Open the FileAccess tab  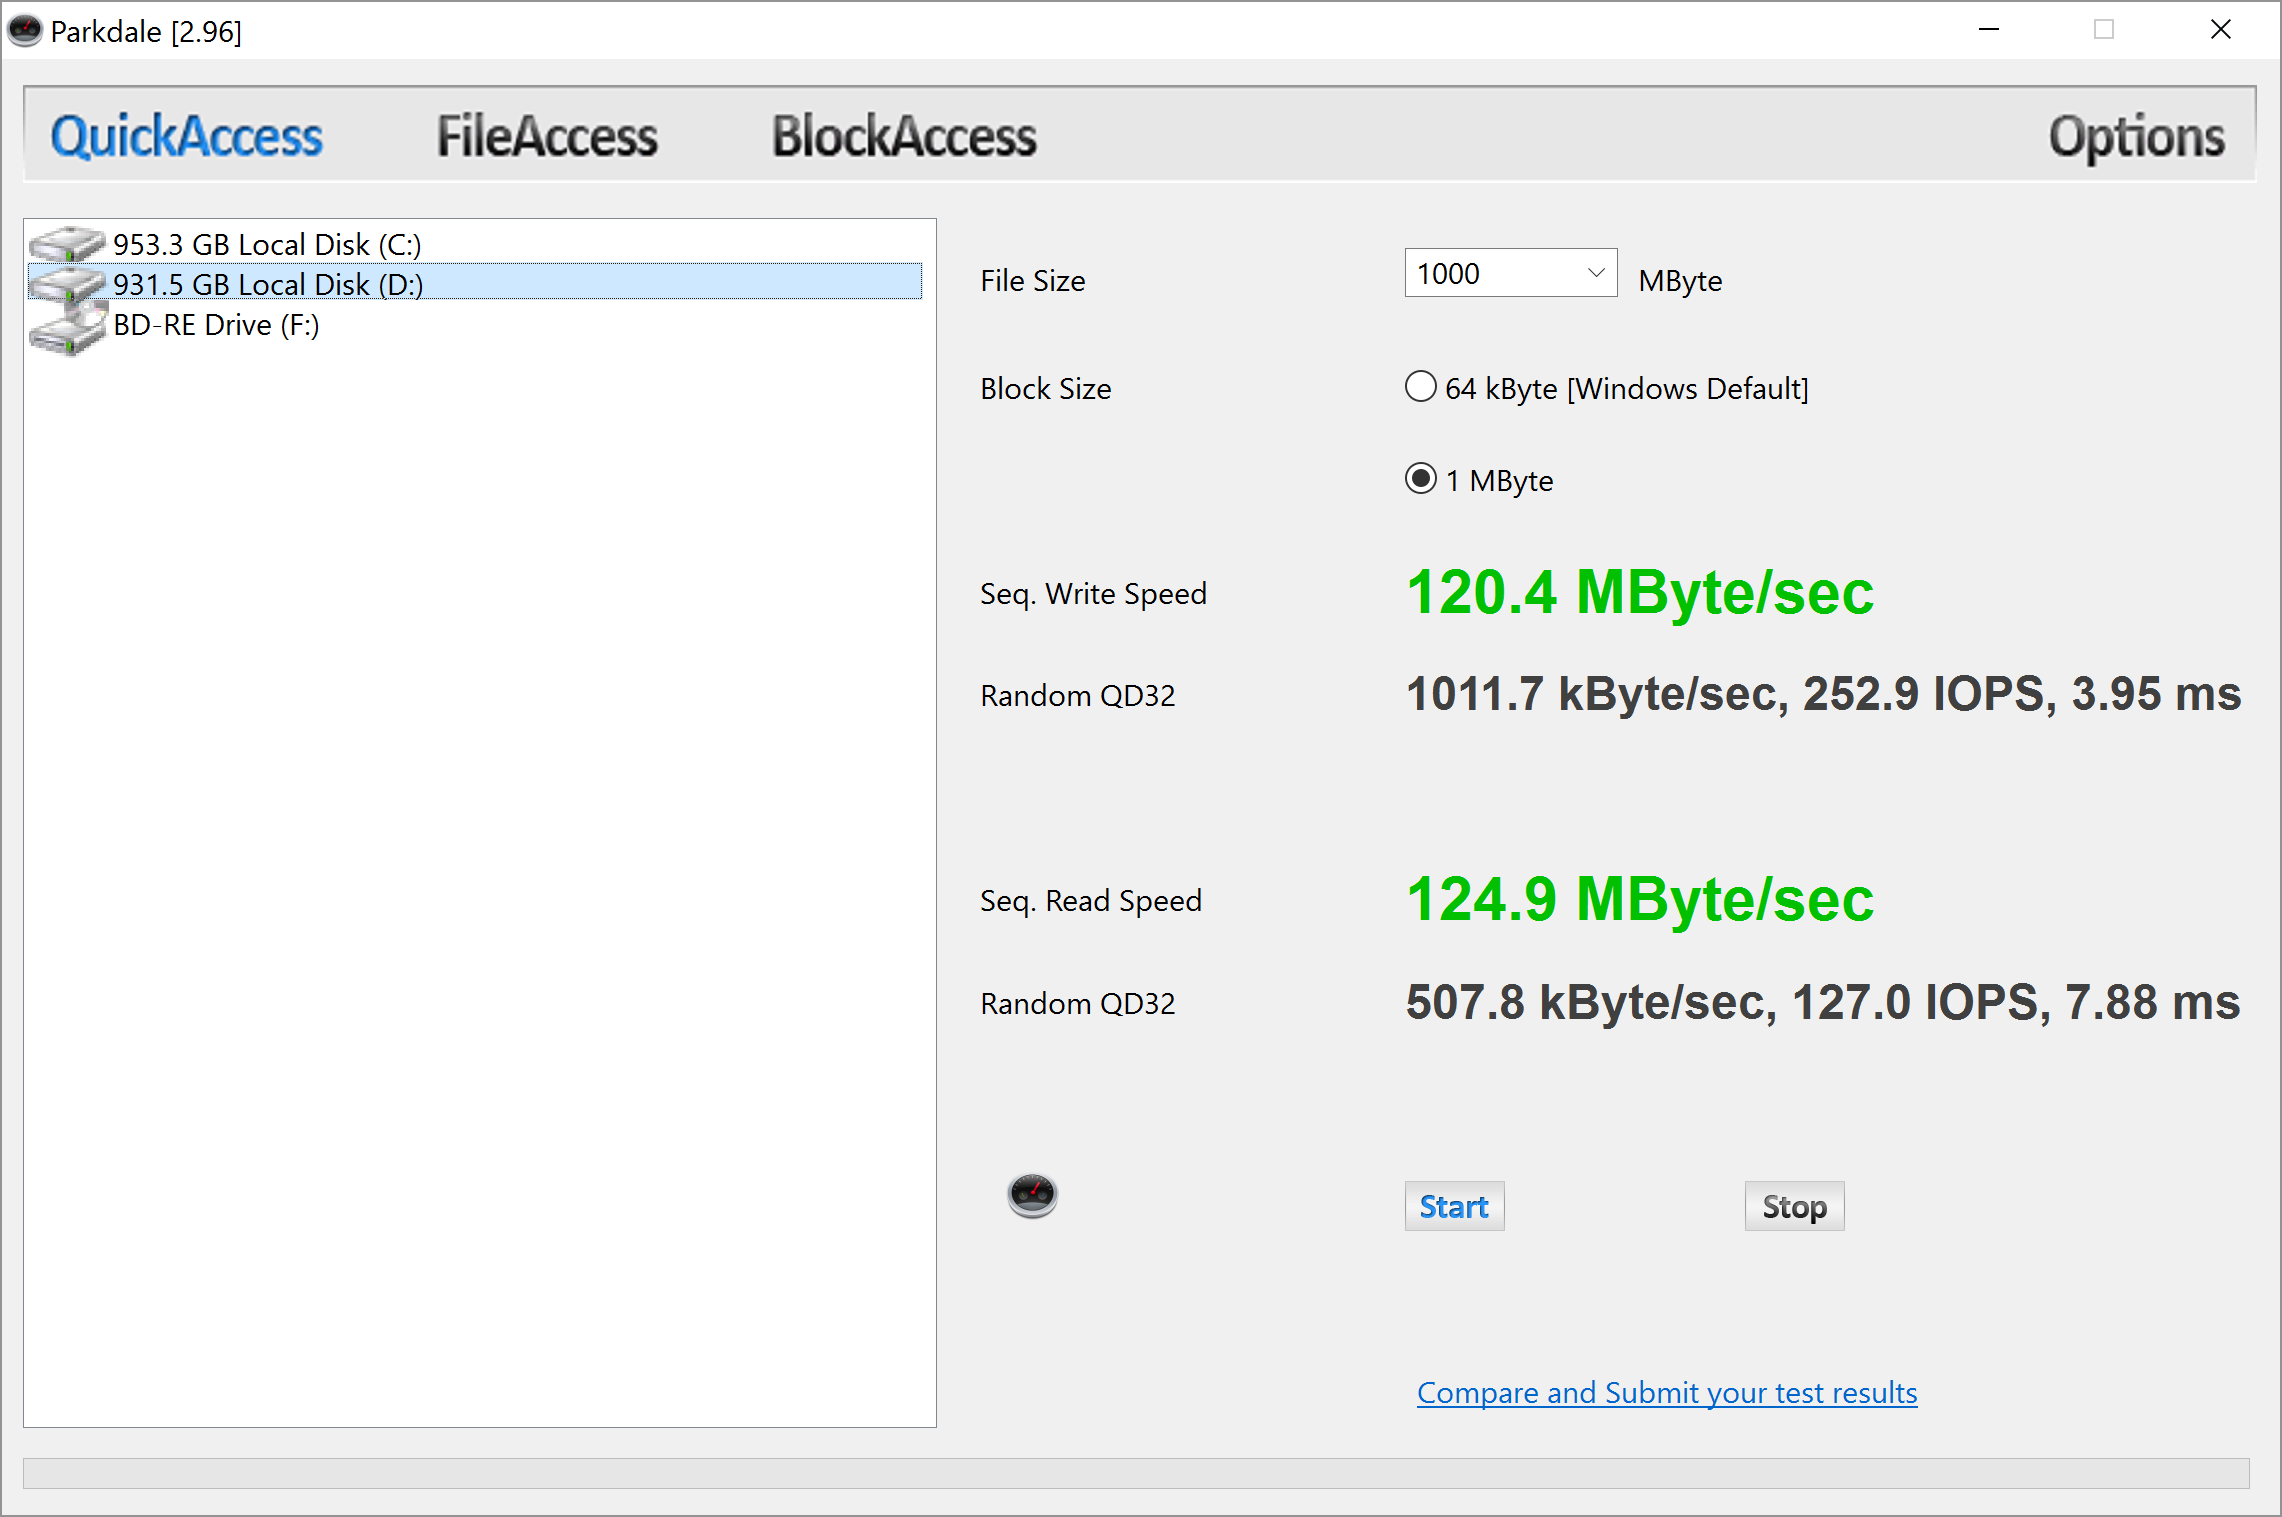click(x=547, y=136)
